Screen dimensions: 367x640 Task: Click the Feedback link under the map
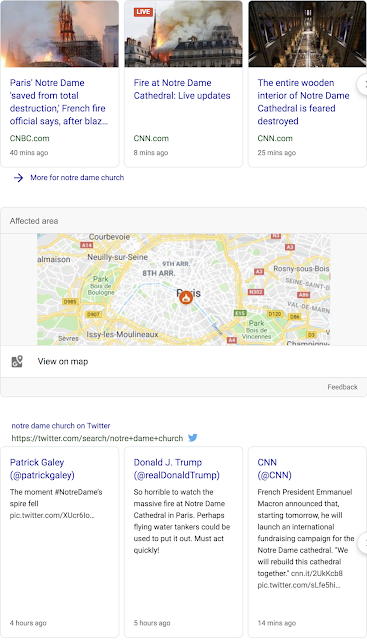(342, 387)
